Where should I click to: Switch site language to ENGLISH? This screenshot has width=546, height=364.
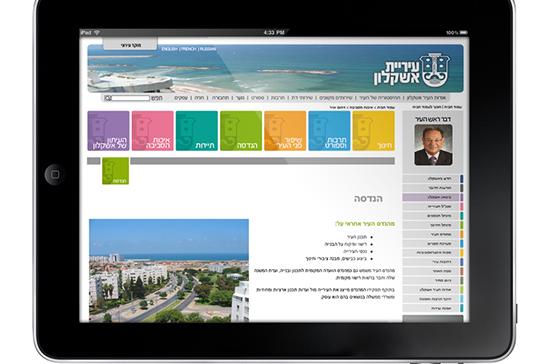point(170,49)
